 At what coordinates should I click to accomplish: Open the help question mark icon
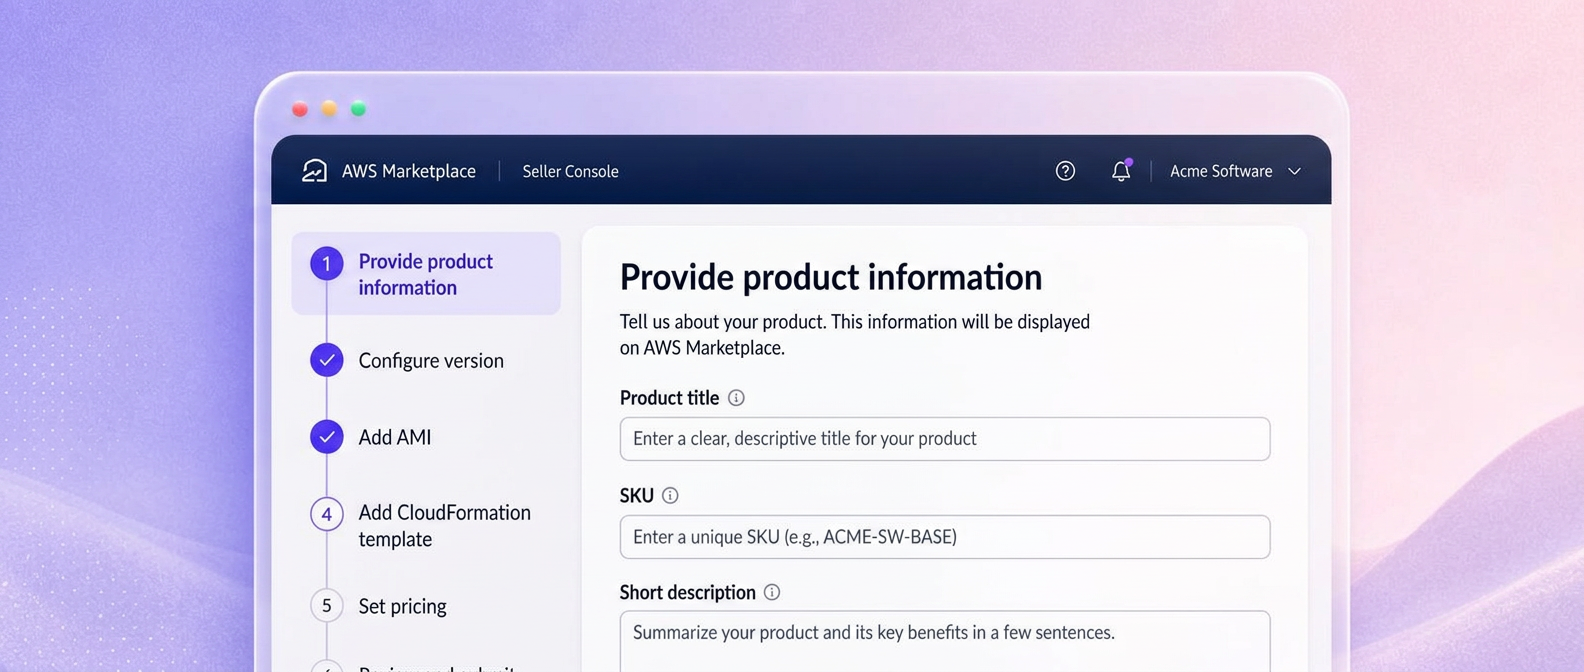1065,171
